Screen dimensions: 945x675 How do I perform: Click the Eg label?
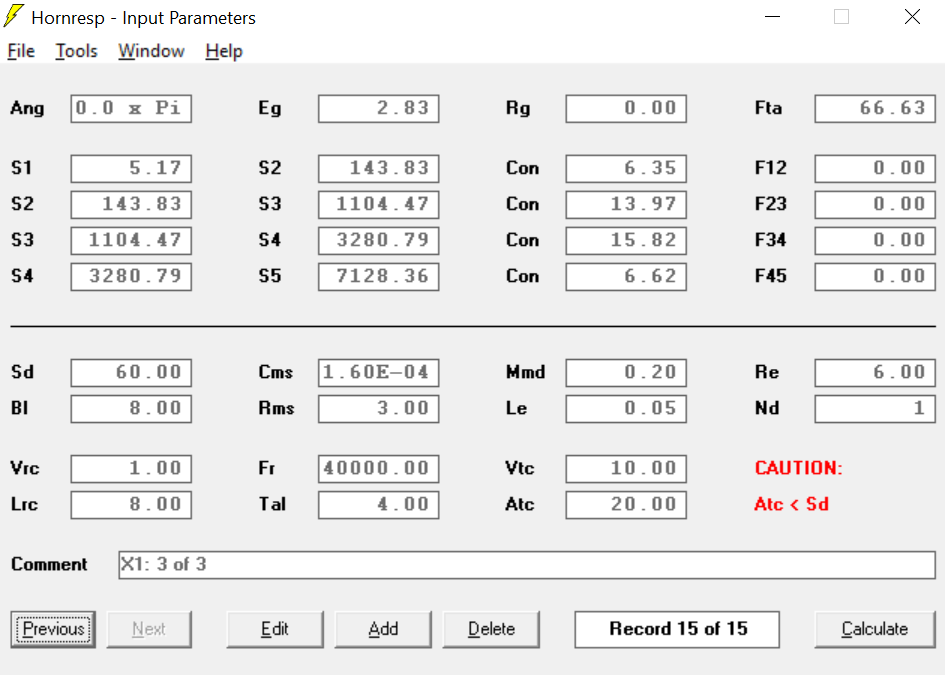click(x=269, y=108)
